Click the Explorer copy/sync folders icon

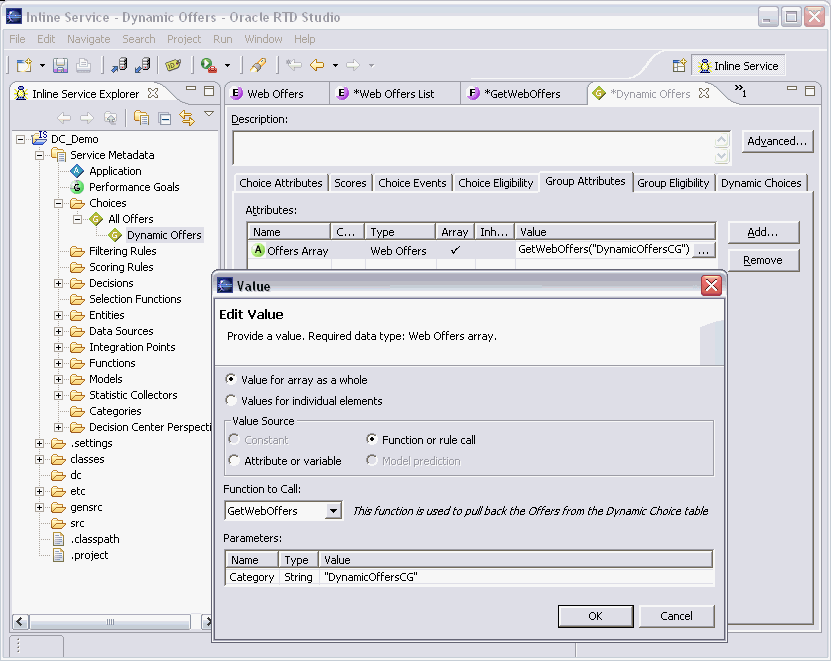[x=141, y=118]
